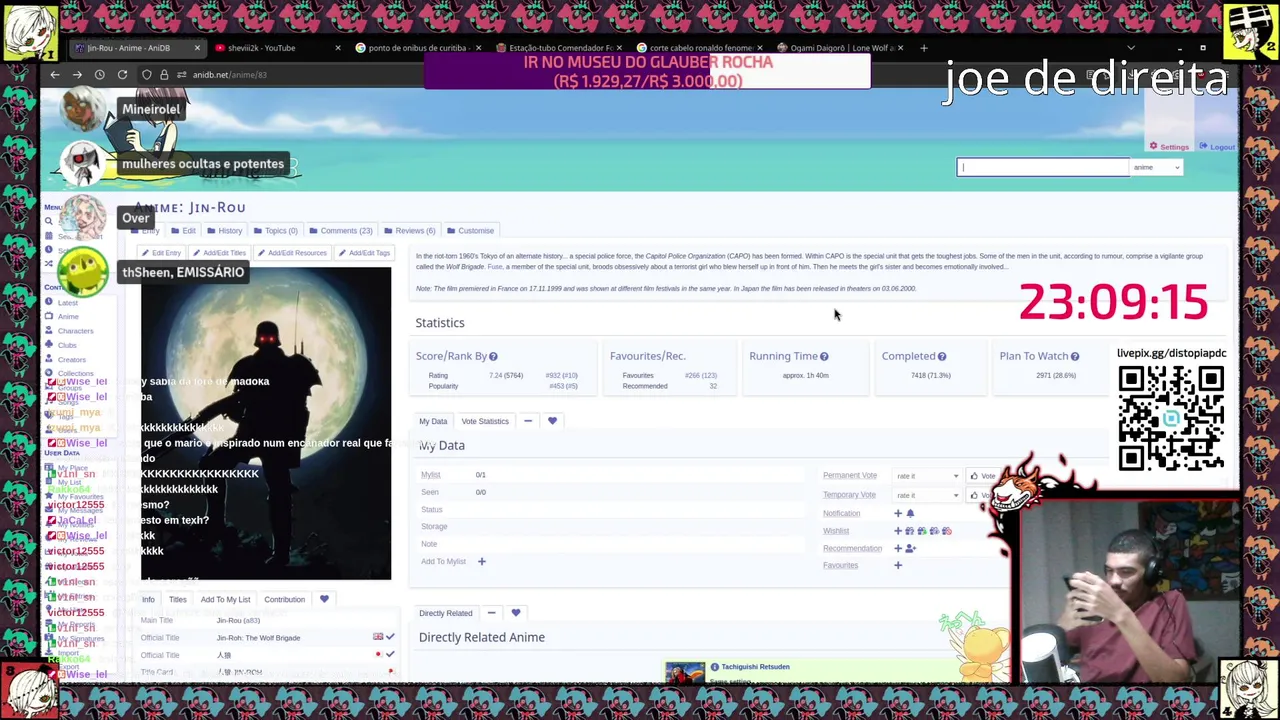Select the My Data tab
This screenshot has width=1280, height=720.
[x=433, y=421]
